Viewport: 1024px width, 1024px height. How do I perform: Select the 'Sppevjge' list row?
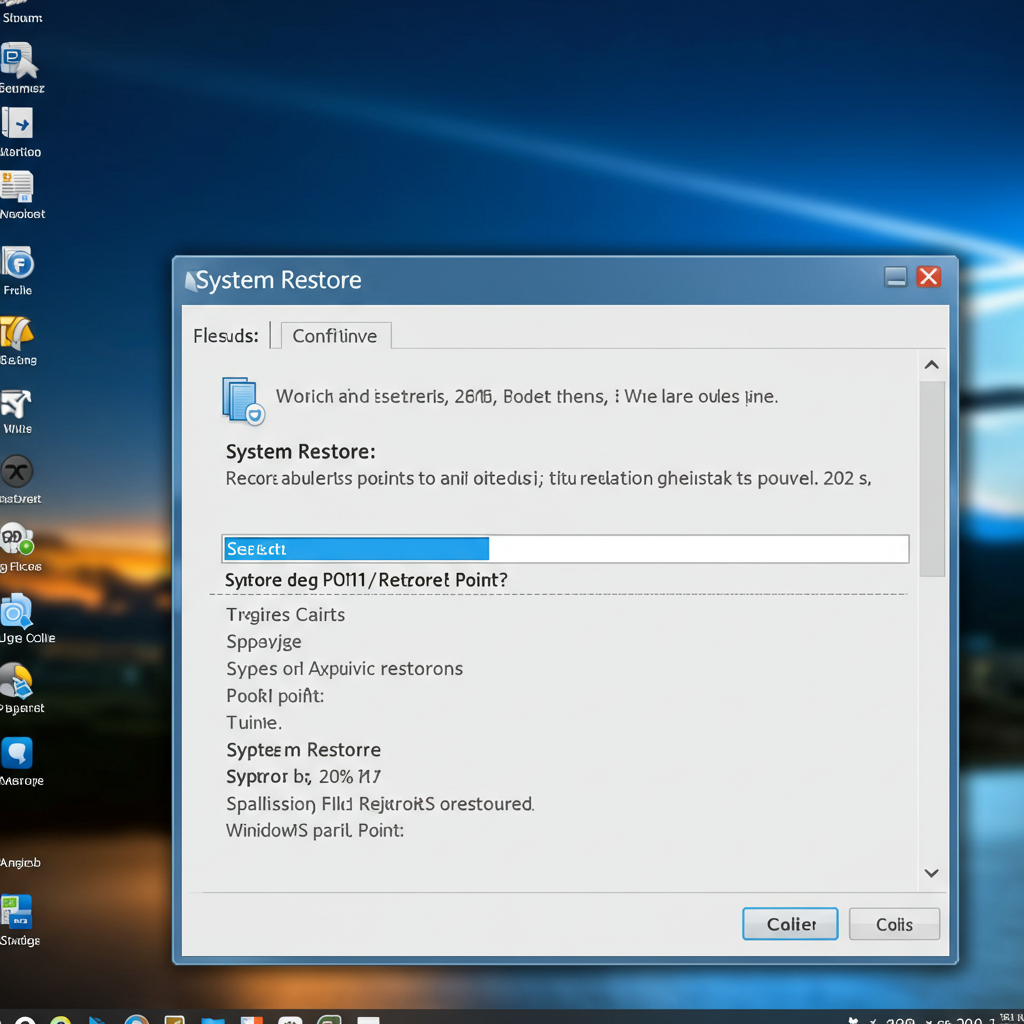pos(264,642)
